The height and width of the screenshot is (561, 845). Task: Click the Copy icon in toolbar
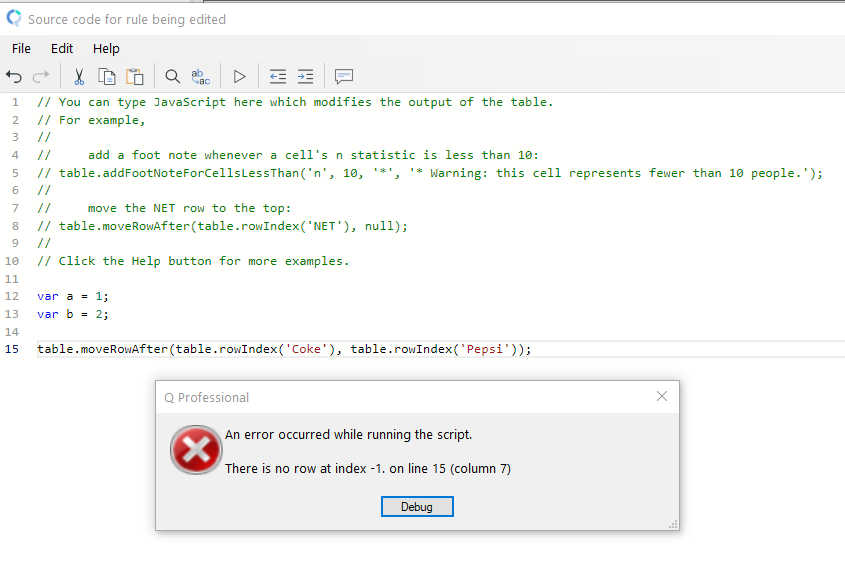[107, 76]
